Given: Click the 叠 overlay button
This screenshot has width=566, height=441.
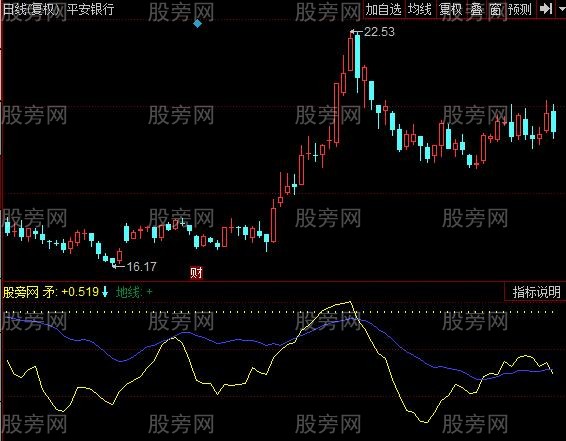Looking at the screenshot, I should [x=476, y=9].
